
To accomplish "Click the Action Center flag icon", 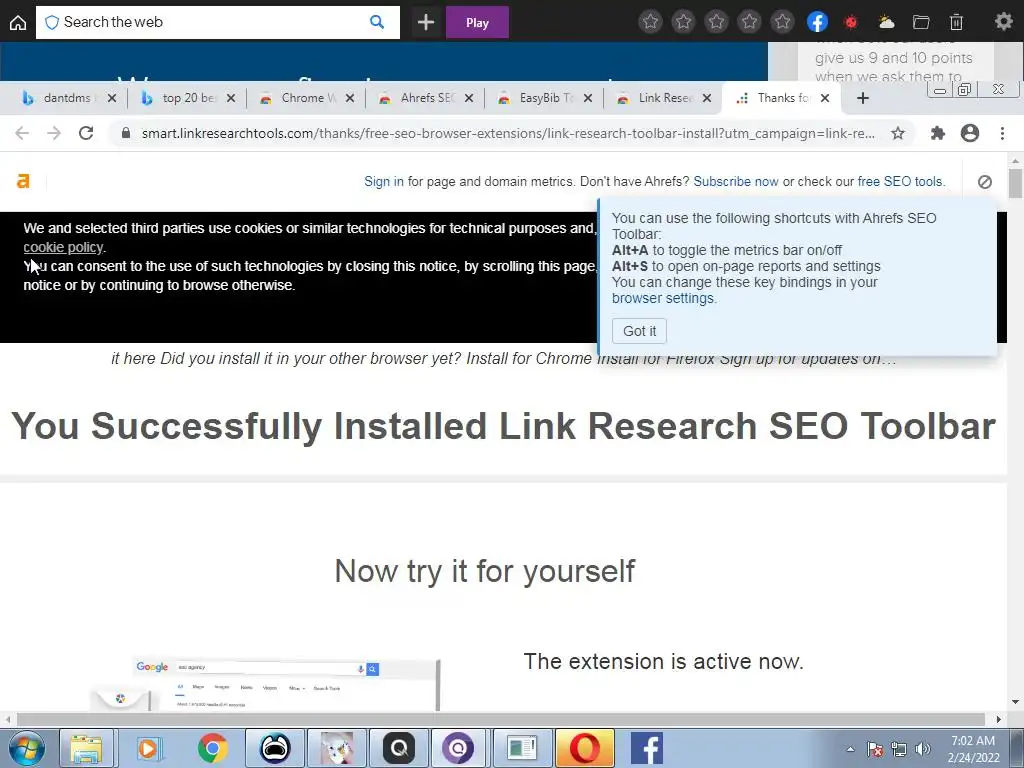I will click(x=875, y=749).
